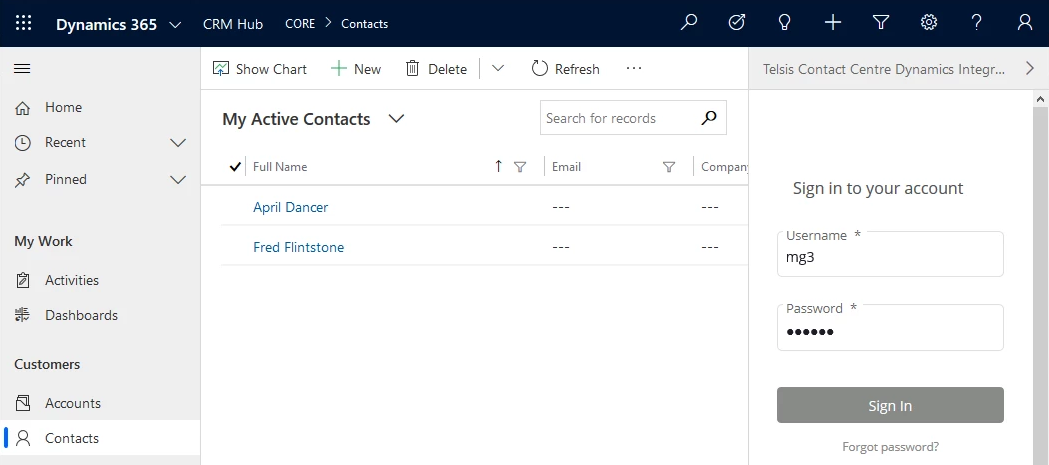Click the Company column header
Screen dimensions: 1049x465
click(x=724, y=167)
